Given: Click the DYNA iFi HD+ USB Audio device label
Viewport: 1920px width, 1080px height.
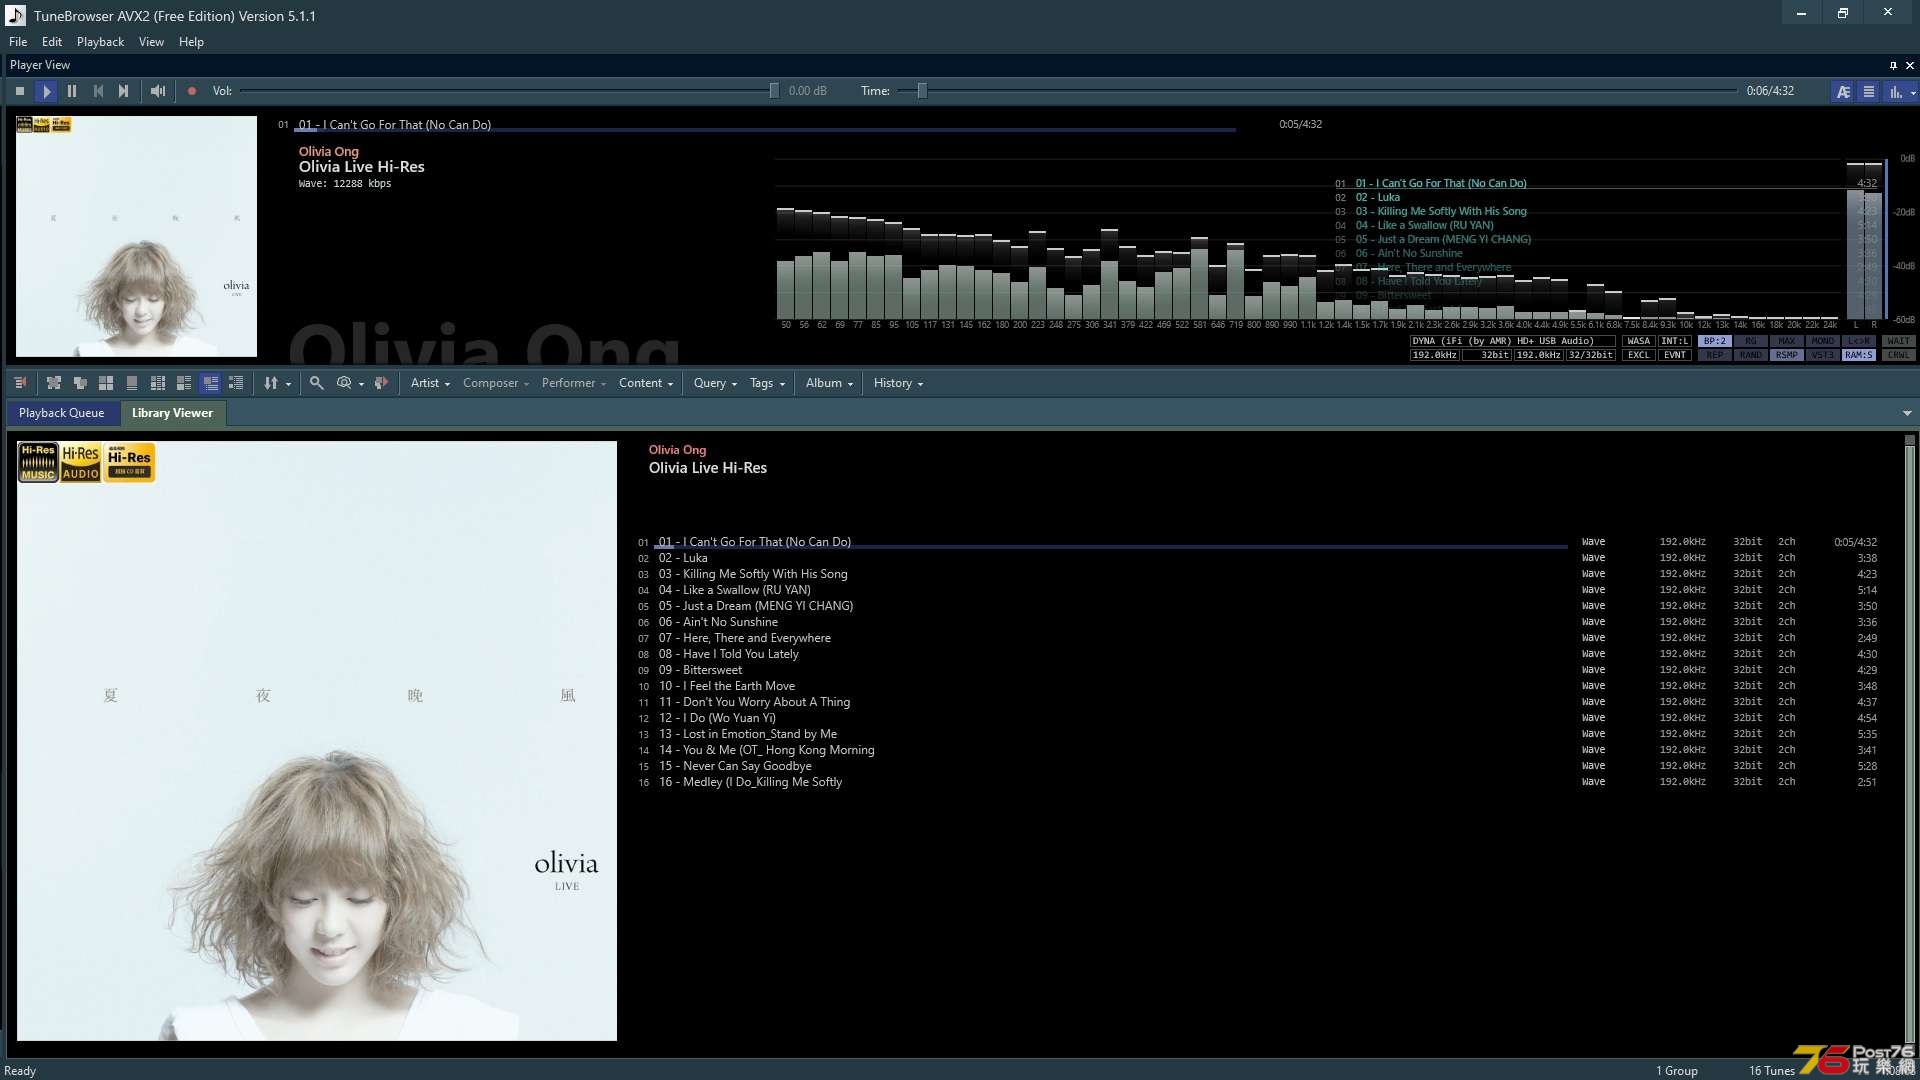Looking at the screenshot, I should pyautogui.click(x=1512, y=341).
